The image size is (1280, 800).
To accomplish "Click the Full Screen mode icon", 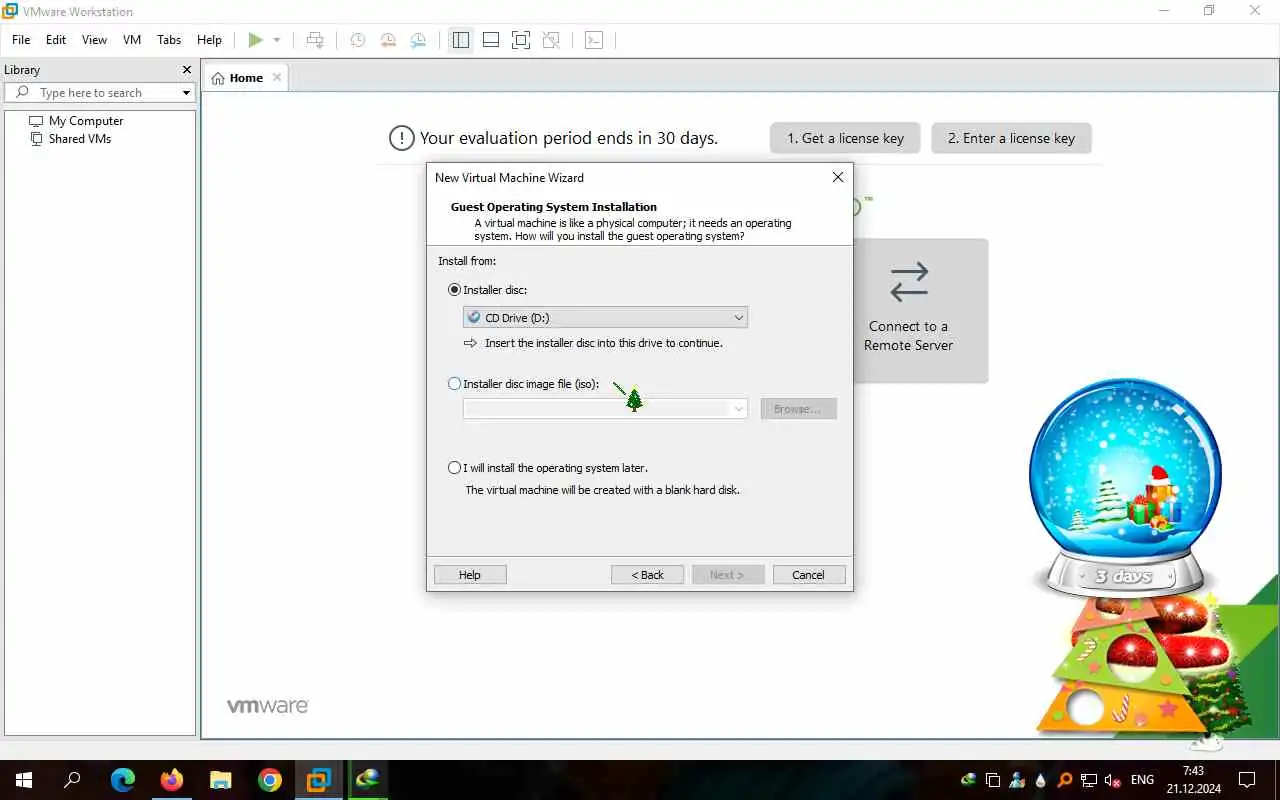I will [x=520, y=40].
